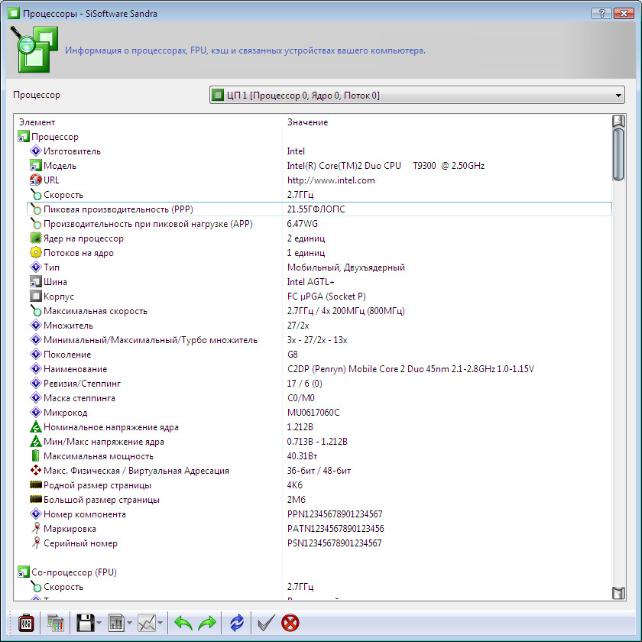The height and width of the screenshot is (642, 642).
Task: Click the 'Элемент' column header
Action: pos(37,122)
